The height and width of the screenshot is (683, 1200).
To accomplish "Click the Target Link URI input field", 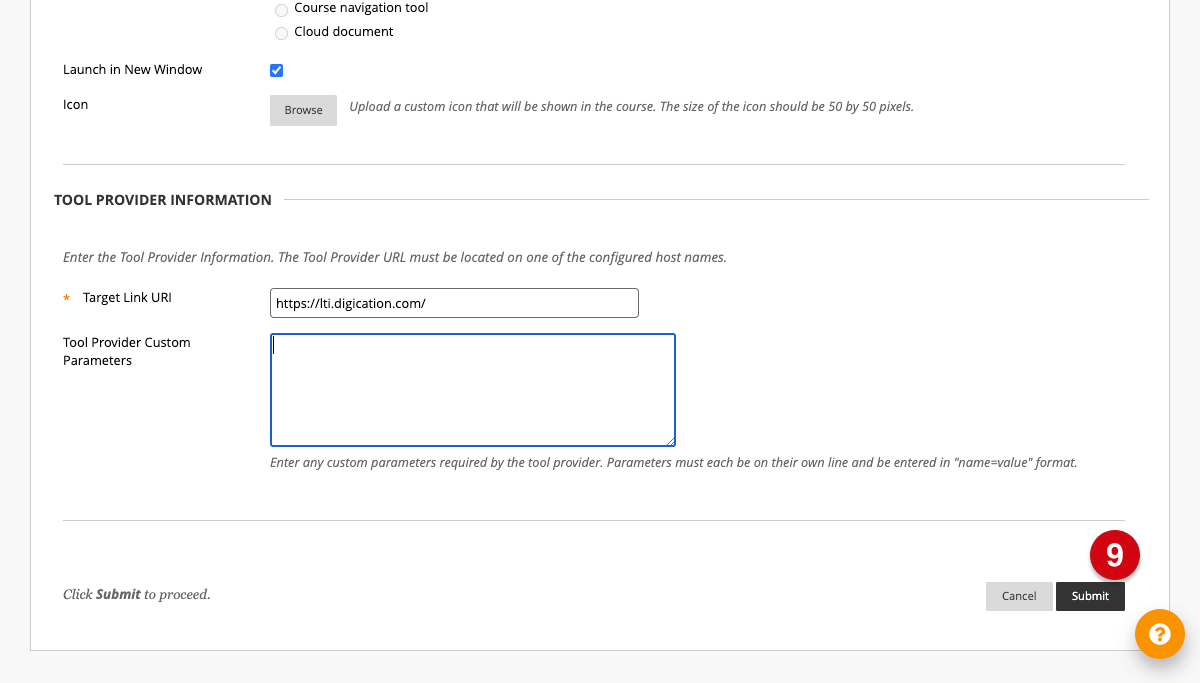I will [454, 303].
